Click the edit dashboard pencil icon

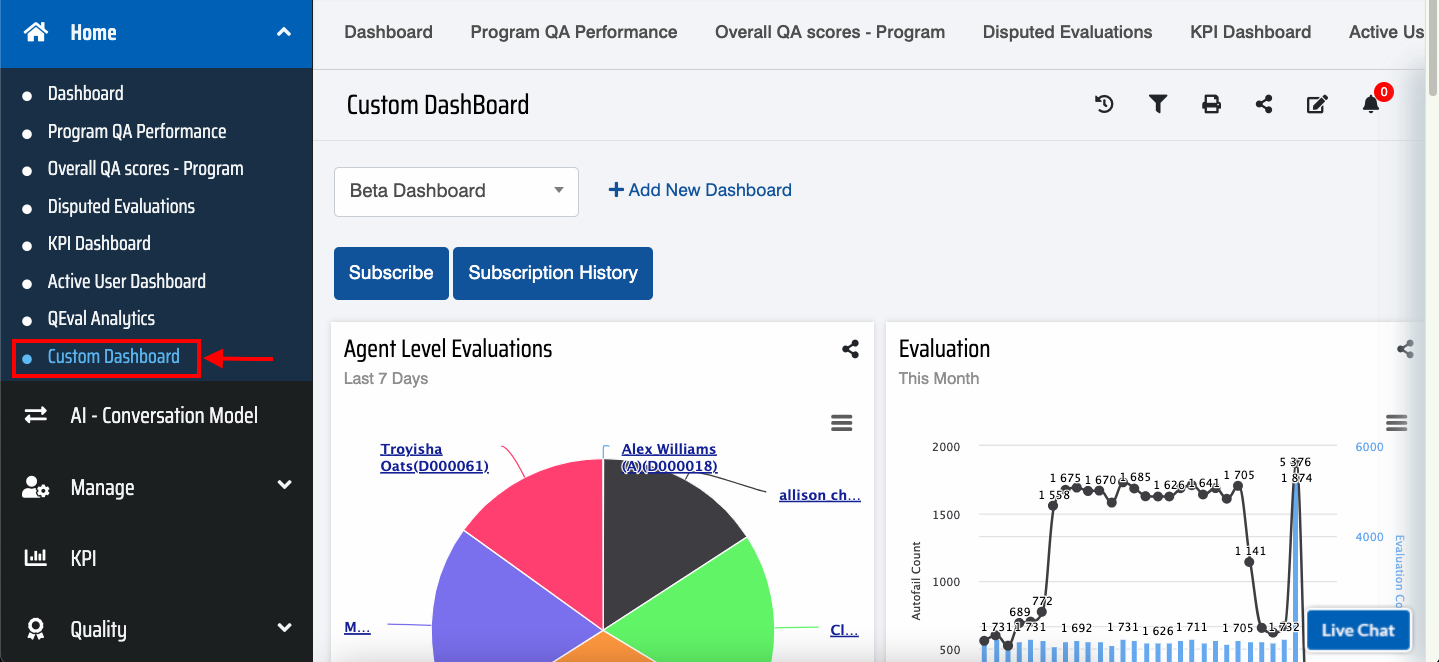[x=1317, y=104]
